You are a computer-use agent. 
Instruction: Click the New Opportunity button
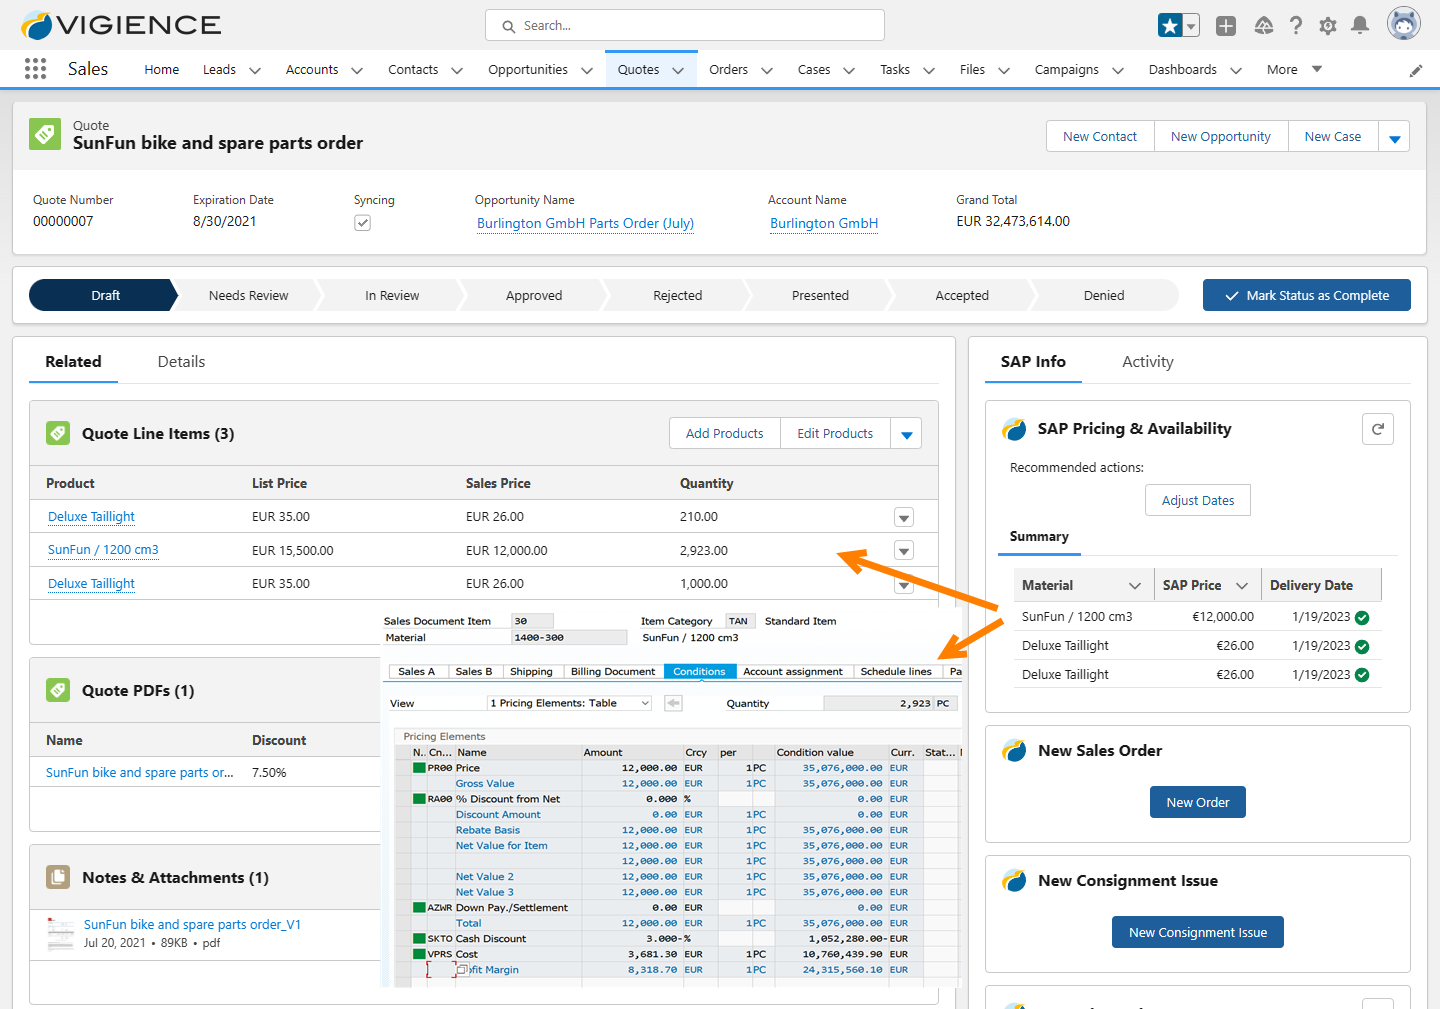(x=1221, y=137)
